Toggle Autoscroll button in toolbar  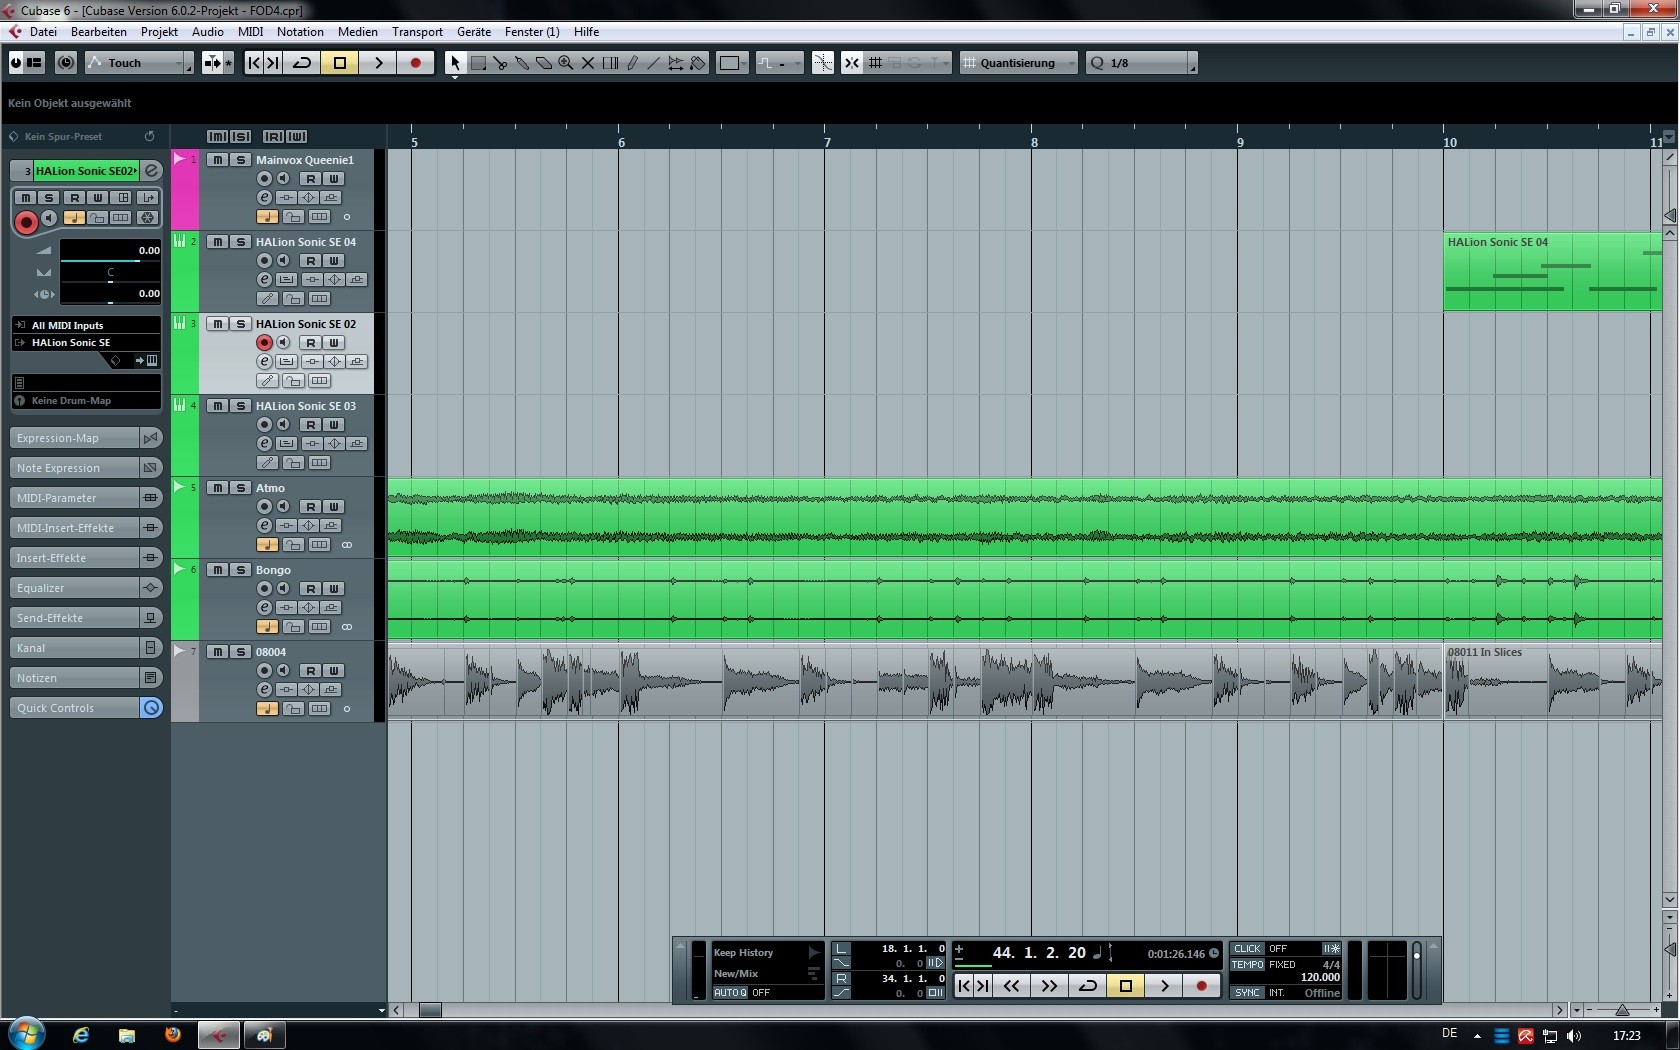click(213, 63)
